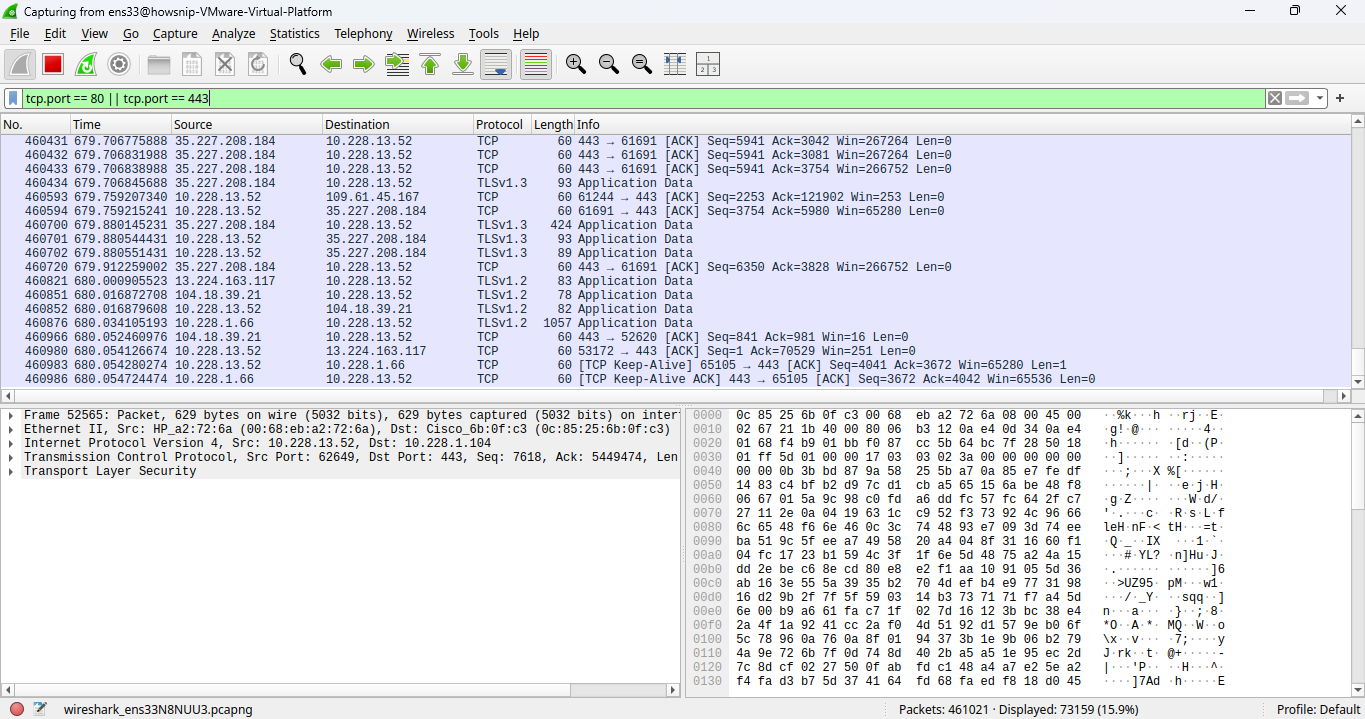The width and height of the screenshot is (1365, 719).
Task: Stop the running capture with the red square
Action: click(53, 64)
